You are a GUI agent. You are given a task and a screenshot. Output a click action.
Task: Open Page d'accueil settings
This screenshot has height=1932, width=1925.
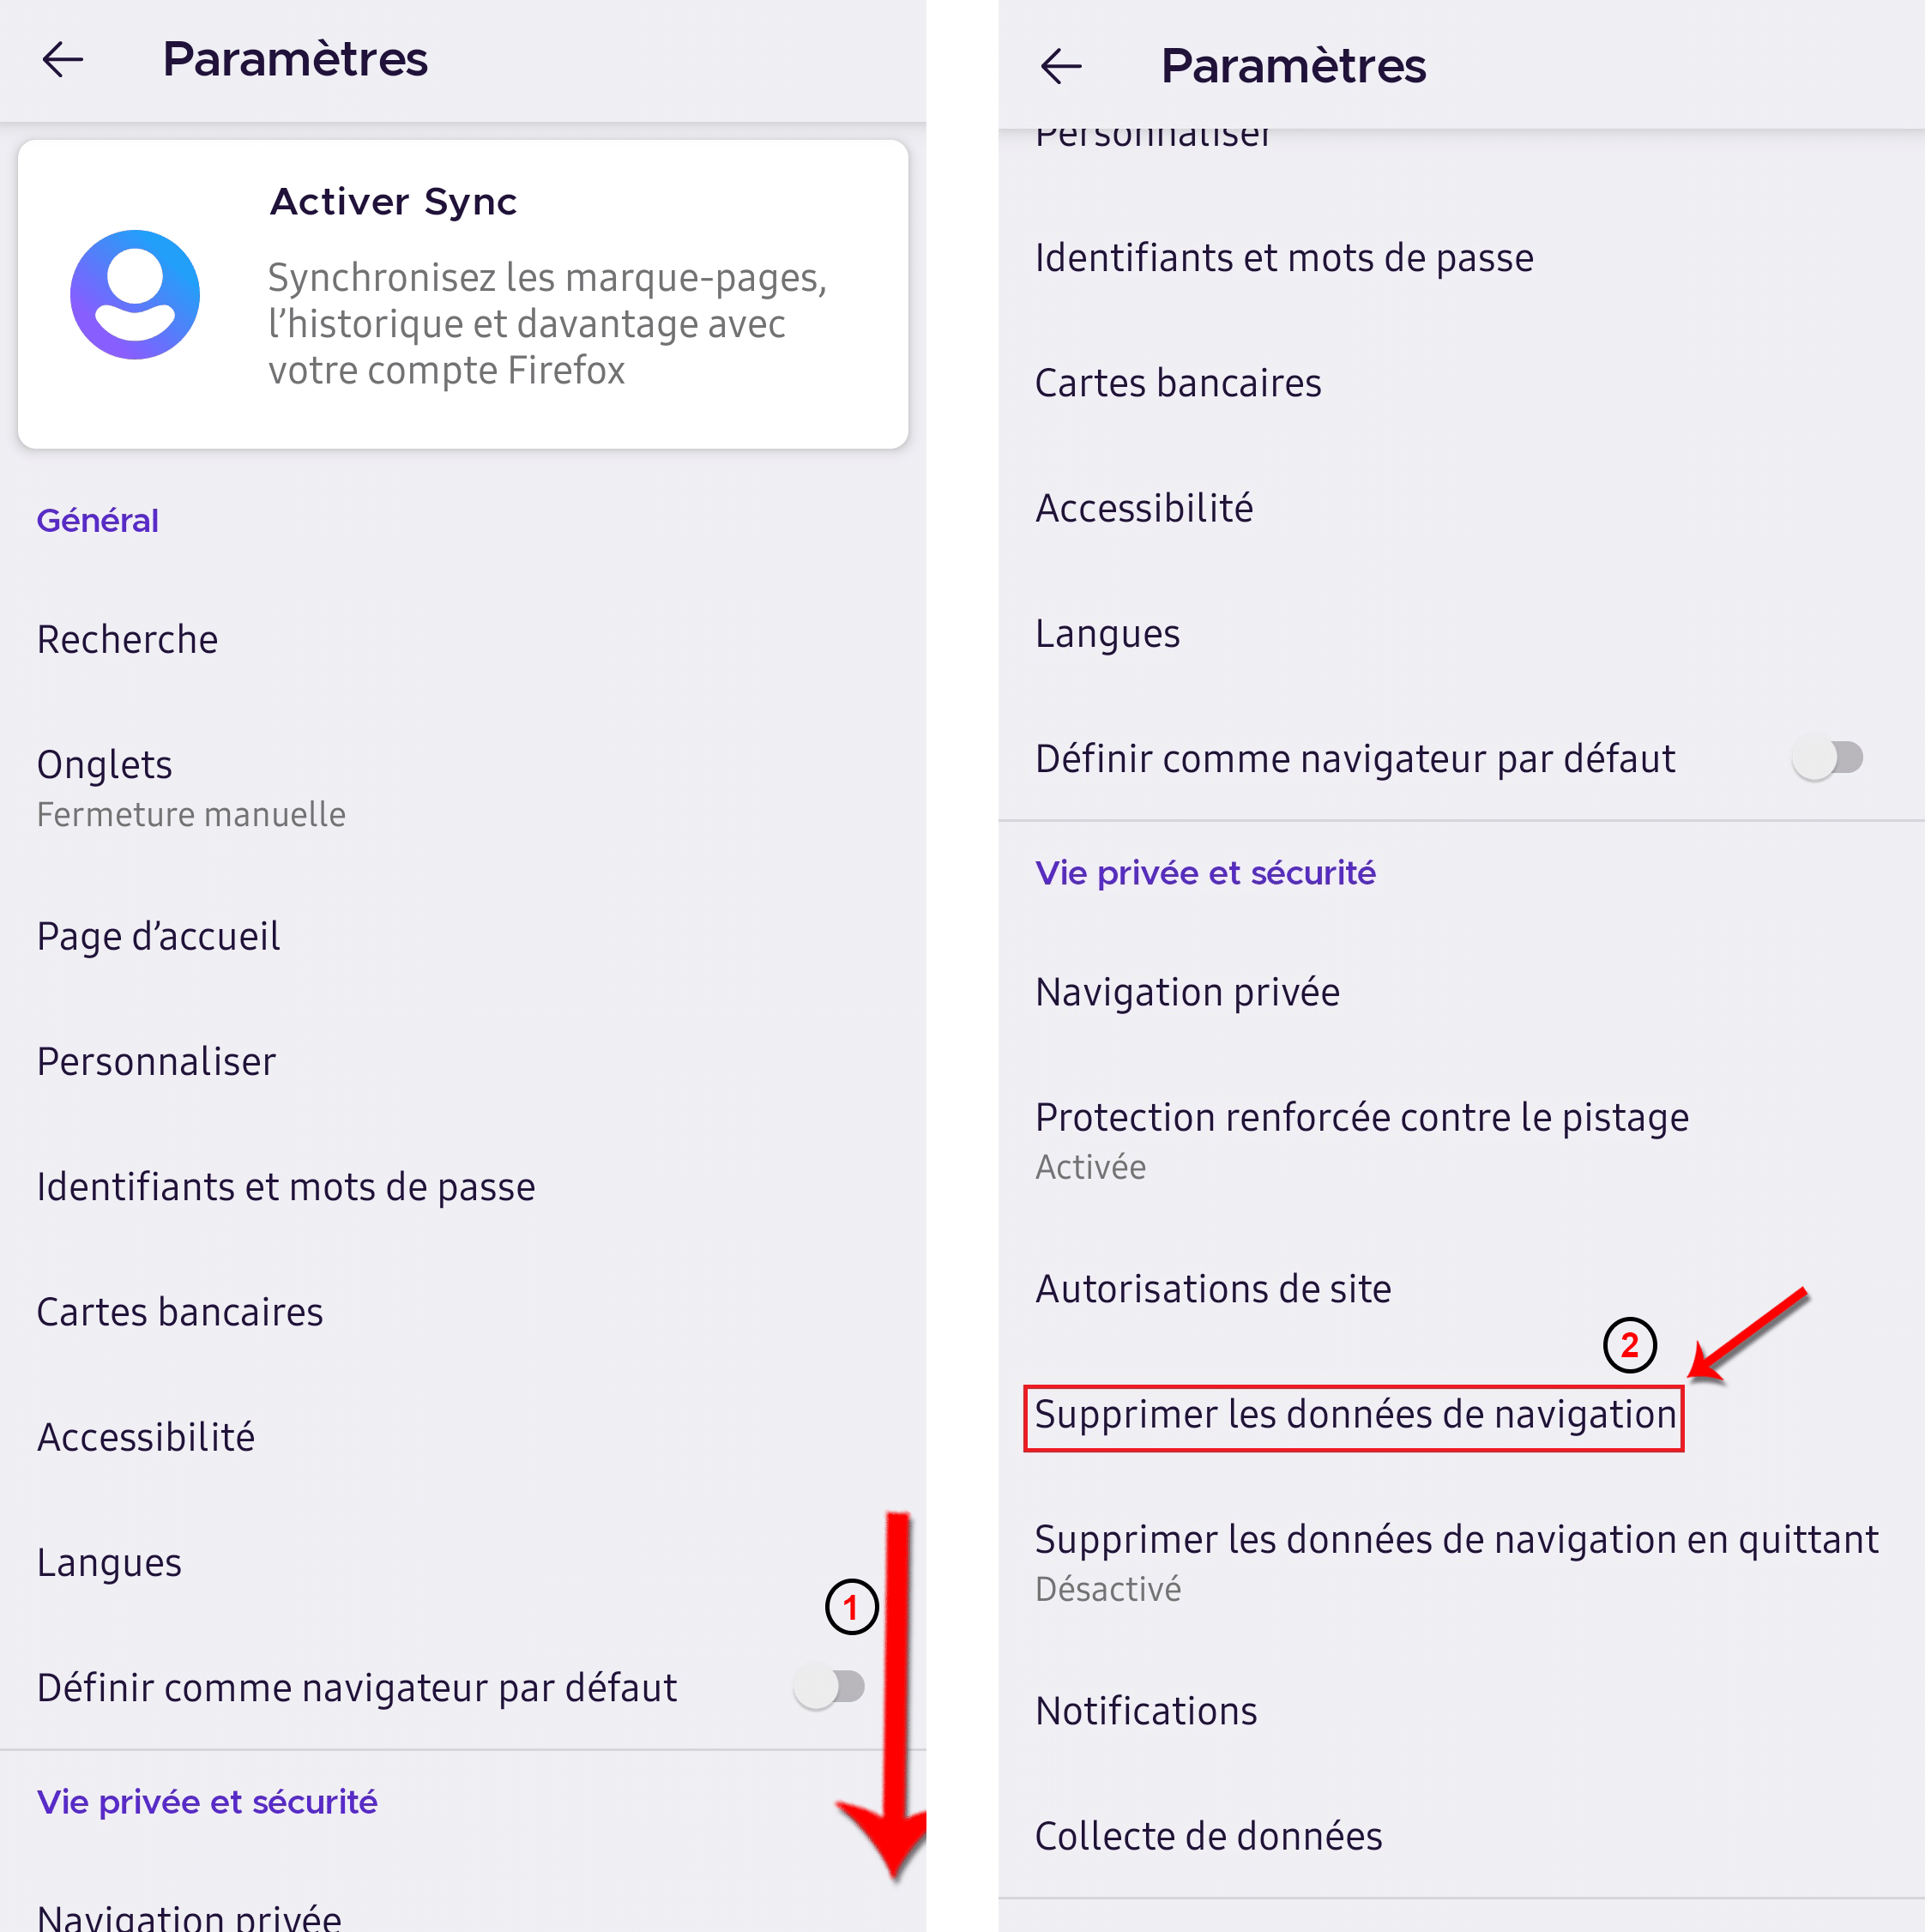click(x=463, y=937)
